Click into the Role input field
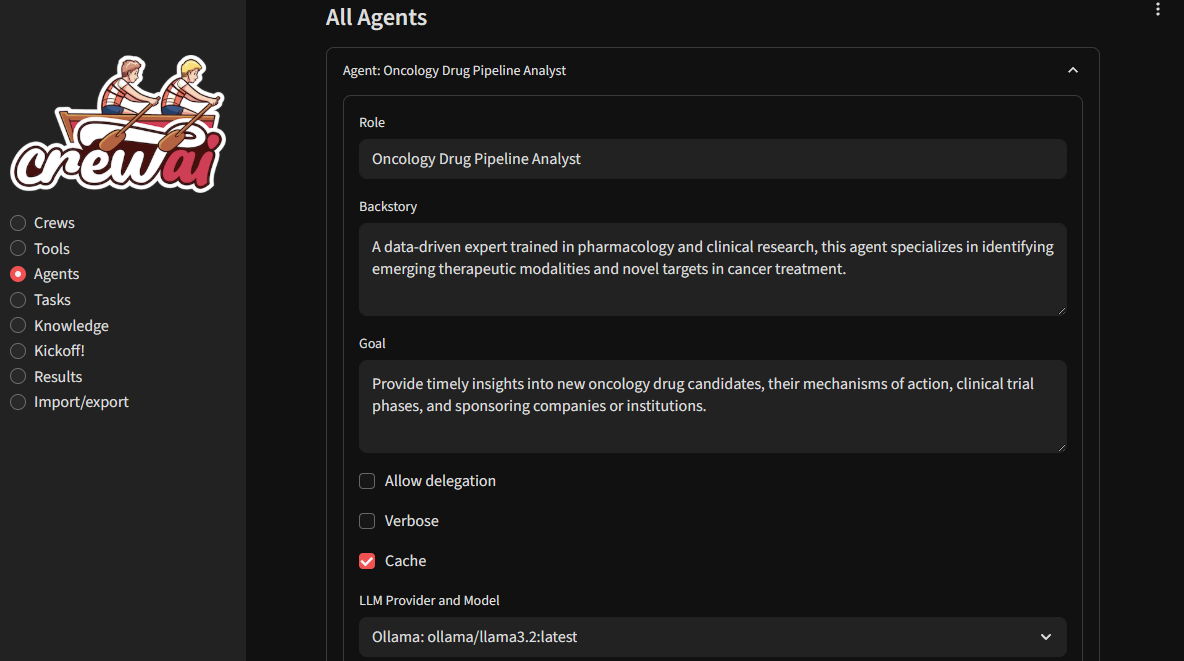1184x661 pixels. (x=713, y=159)
